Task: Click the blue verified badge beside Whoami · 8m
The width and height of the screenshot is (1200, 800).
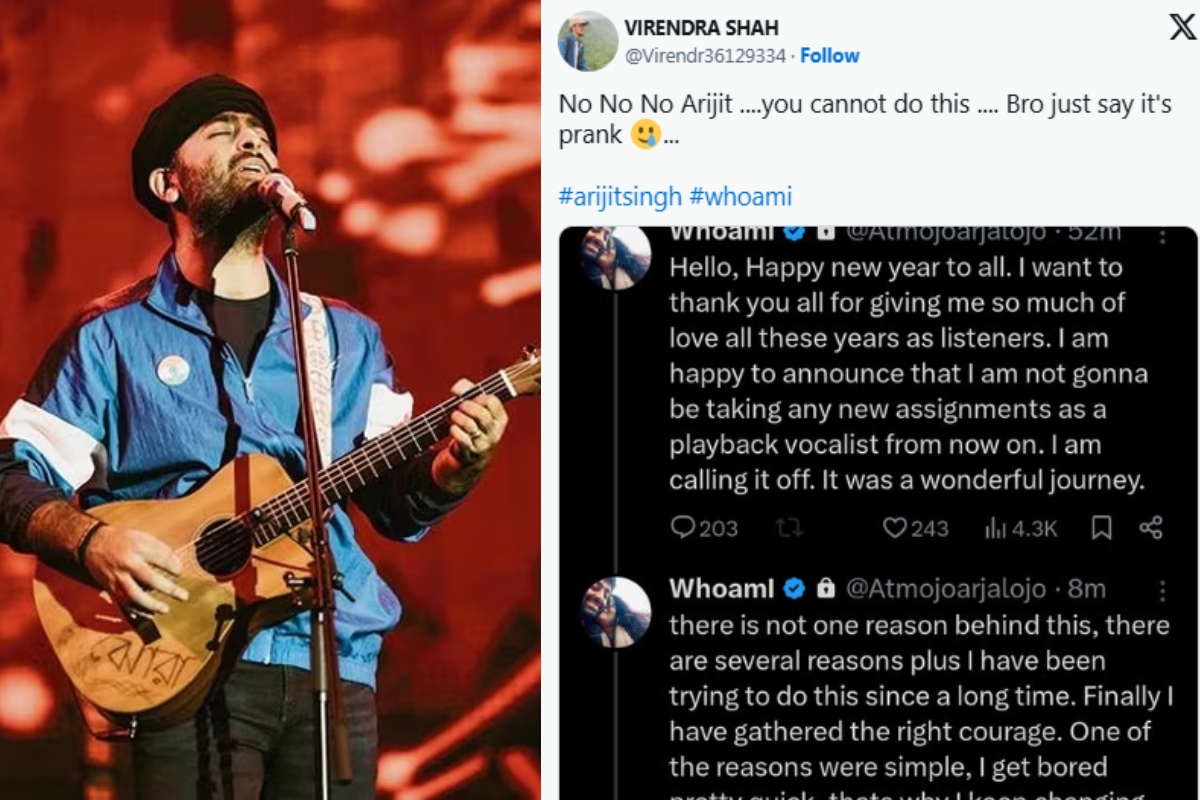Action: (794, 589)
